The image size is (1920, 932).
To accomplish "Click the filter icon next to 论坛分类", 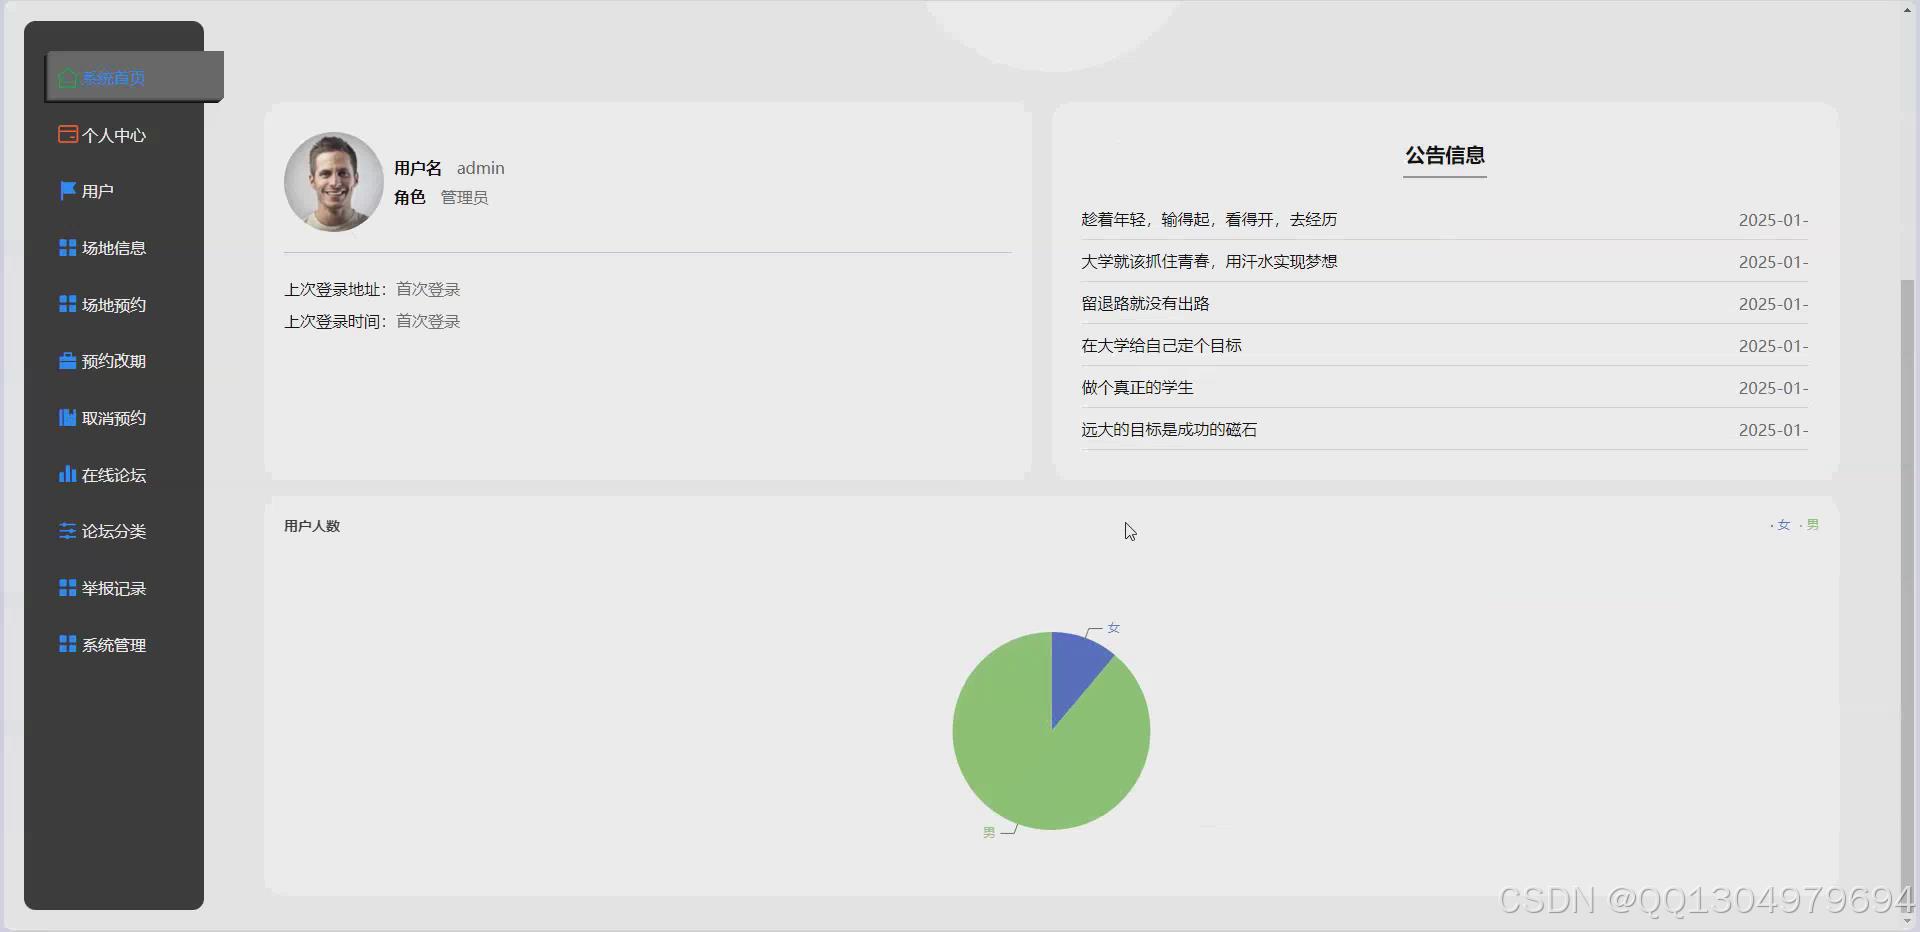I will pyautogui.click(x=67, y=531).
